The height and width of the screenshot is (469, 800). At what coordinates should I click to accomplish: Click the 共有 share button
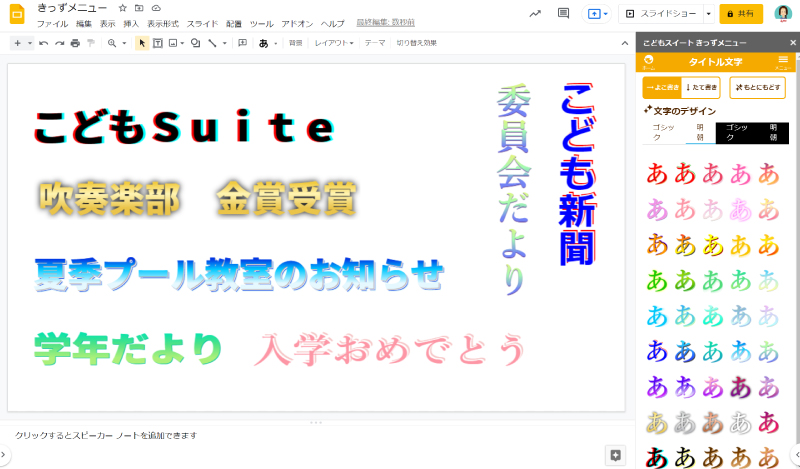click(743, 14)
